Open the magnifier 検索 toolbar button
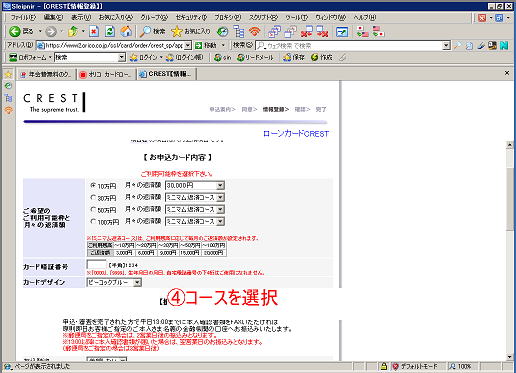Image resolution: width=516 pixels, height=373 pixels. click(x=152, y=32)
